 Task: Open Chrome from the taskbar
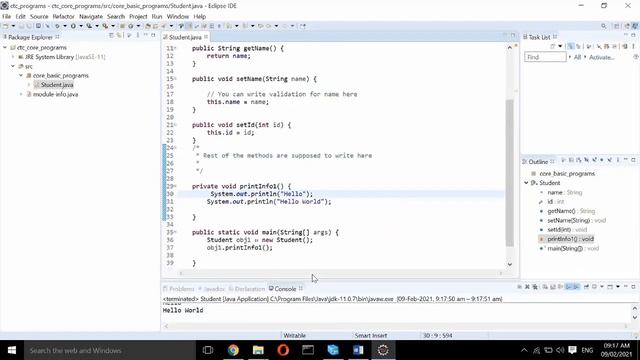tap(233, 350)
